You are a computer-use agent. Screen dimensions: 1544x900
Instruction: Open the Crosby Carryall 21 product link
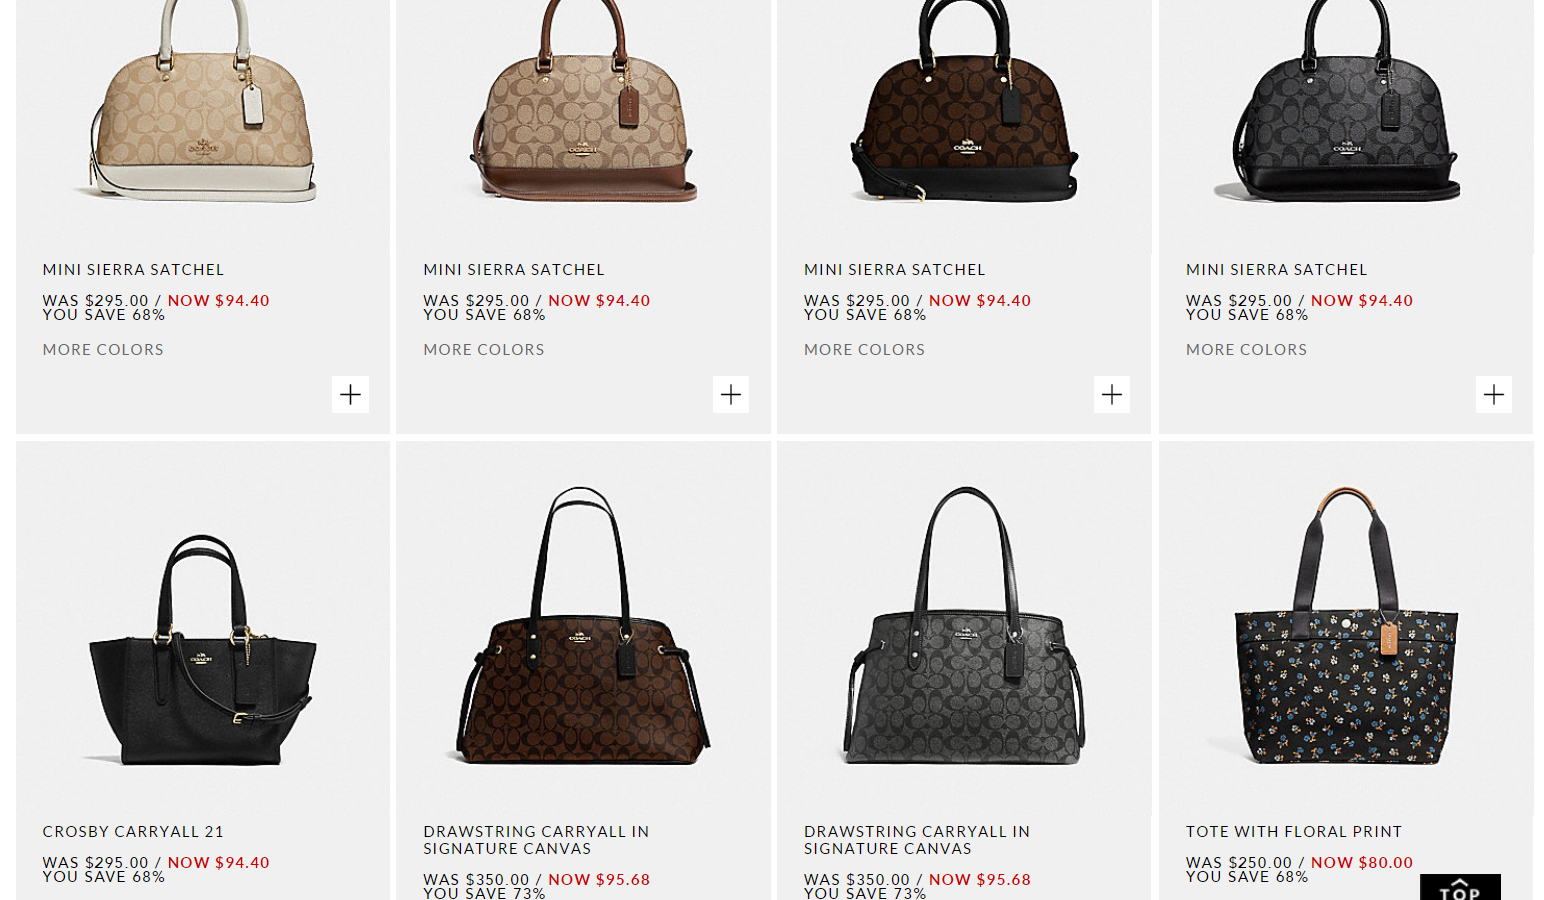pos(133,832)
